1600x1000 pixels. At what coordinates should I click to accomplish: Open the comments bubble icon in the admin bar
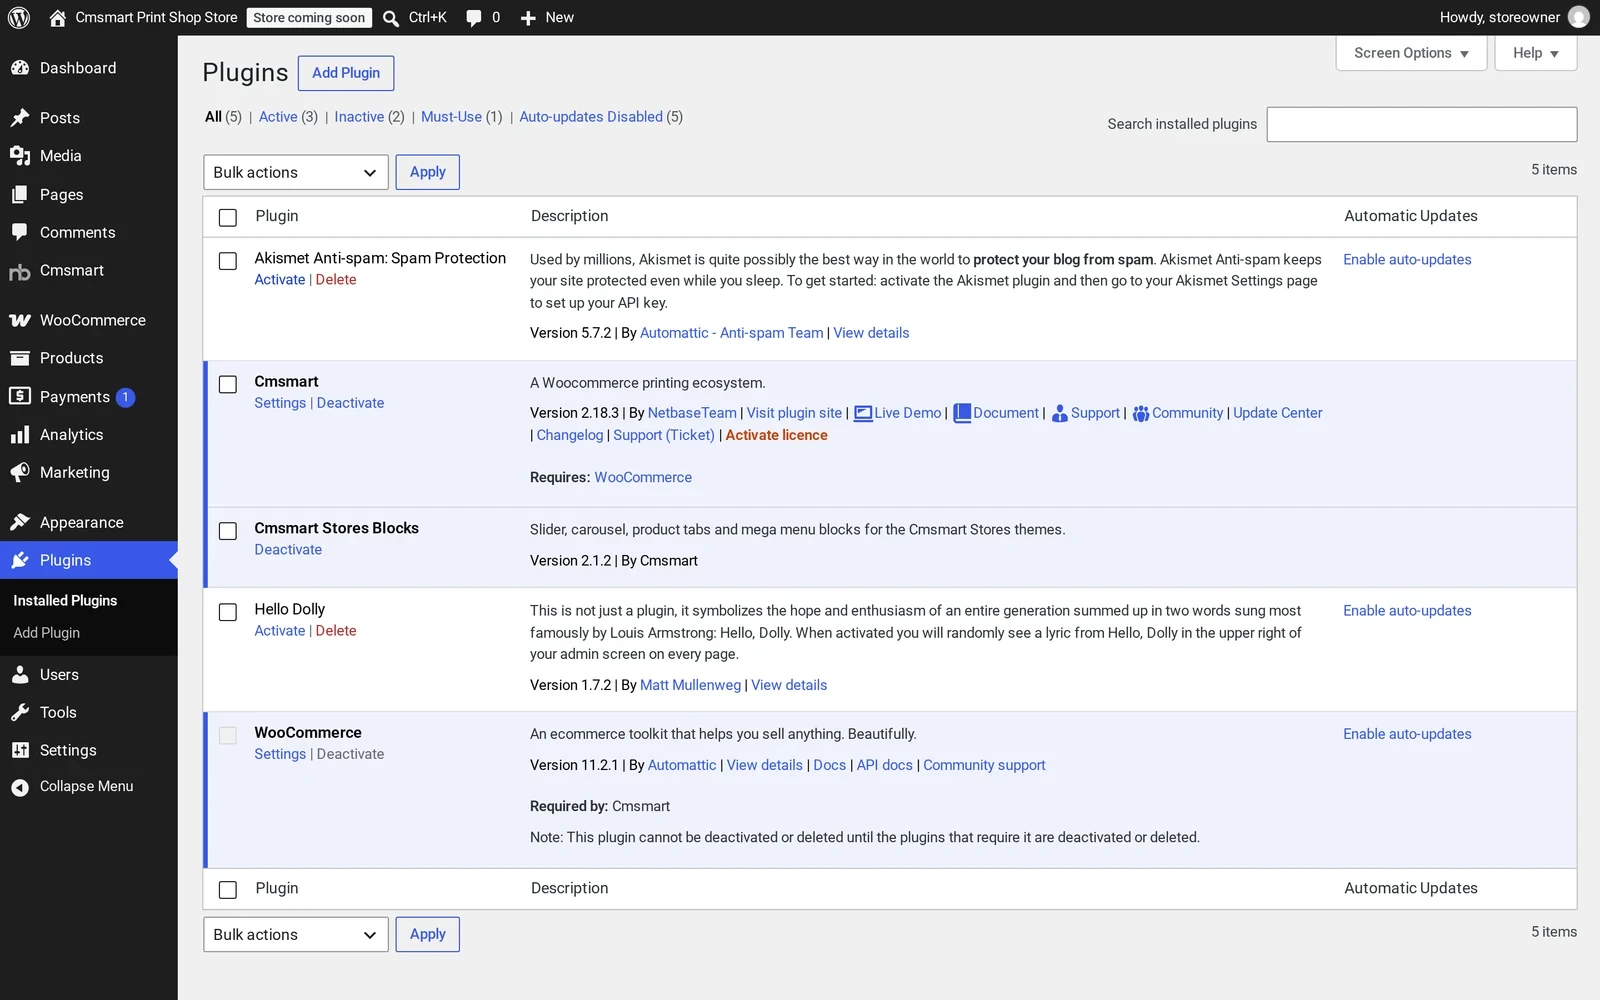coord(474,18)
